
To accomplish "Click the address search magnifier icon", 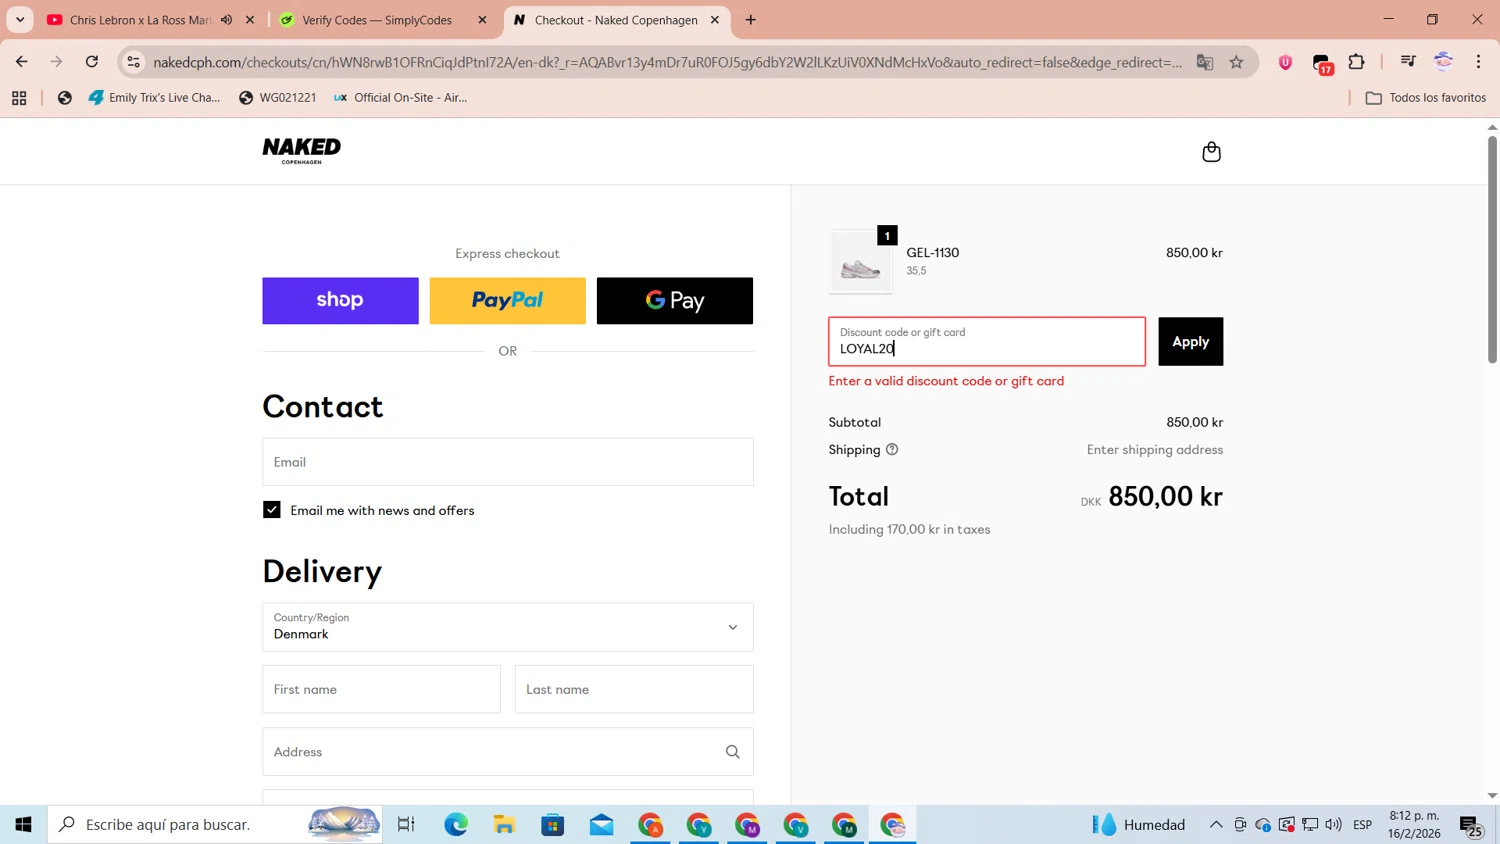I will point(733,752).
